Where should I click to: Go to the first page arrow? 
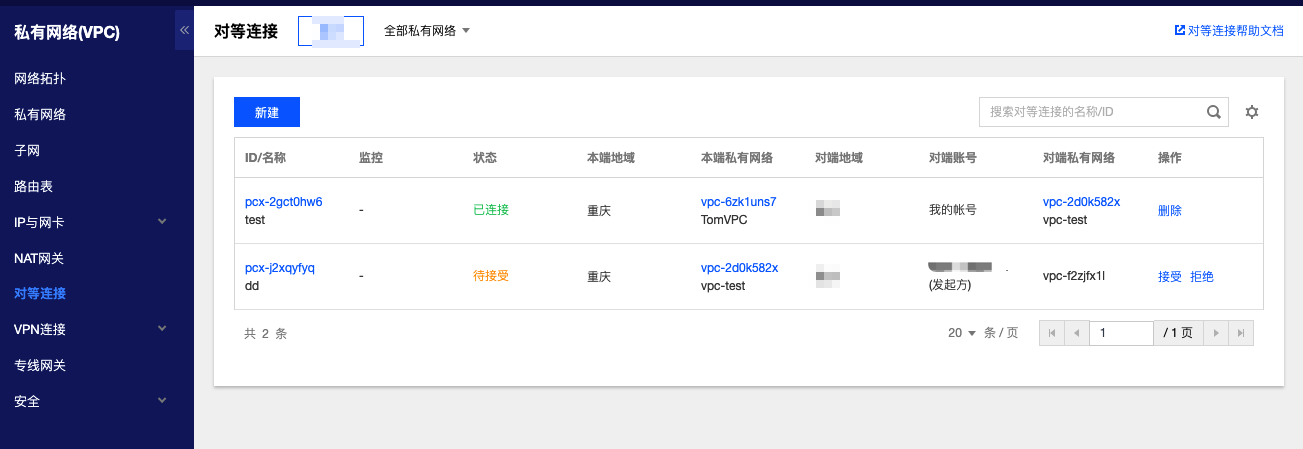coord(1051,333)
